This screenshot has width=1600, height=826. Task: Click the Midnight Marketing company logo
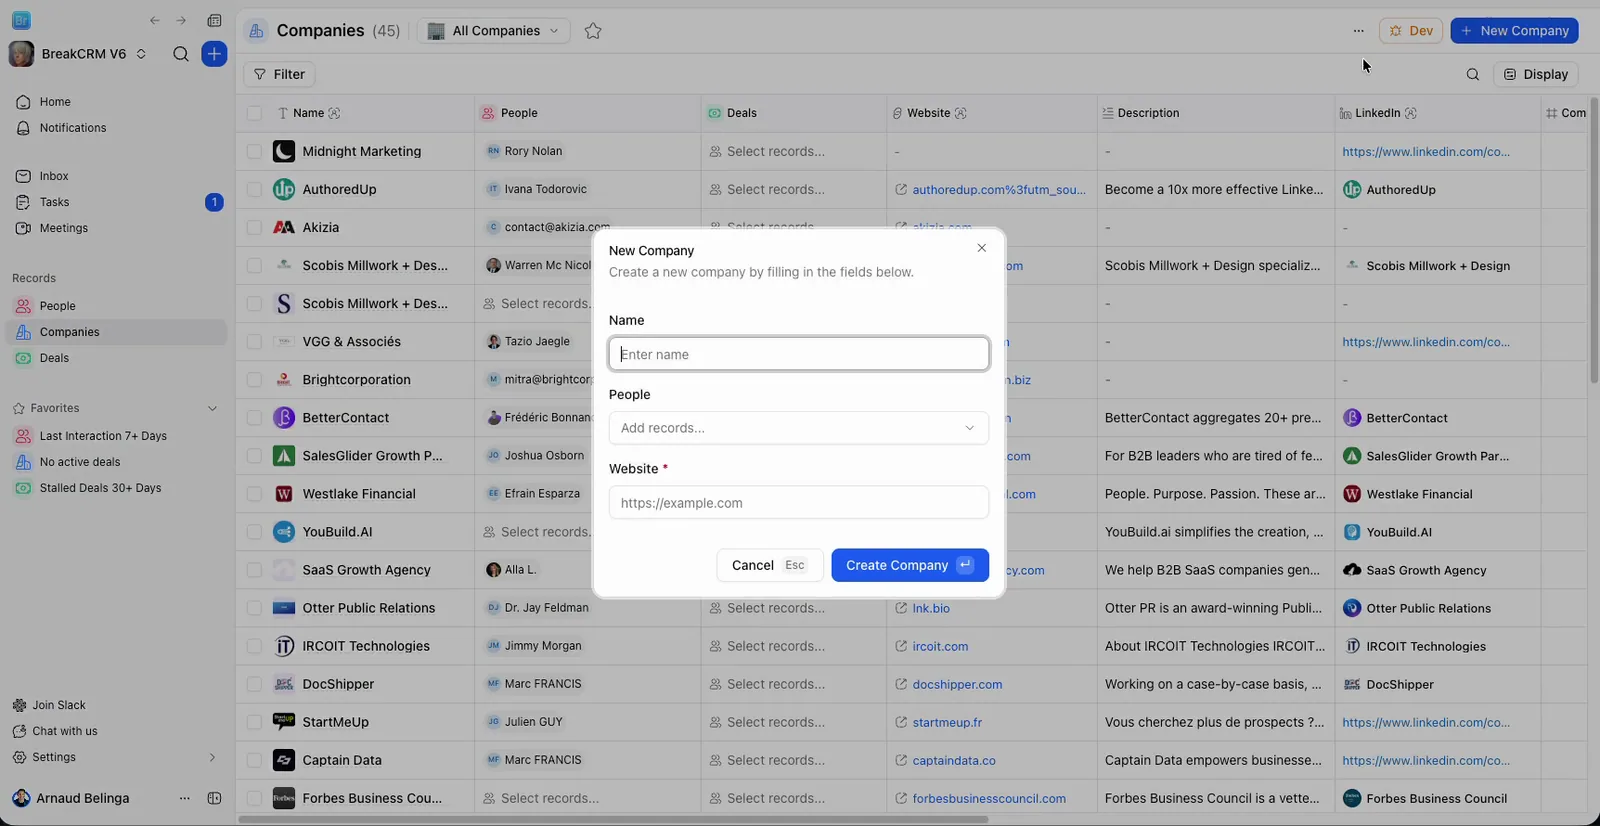click(284, 151)
